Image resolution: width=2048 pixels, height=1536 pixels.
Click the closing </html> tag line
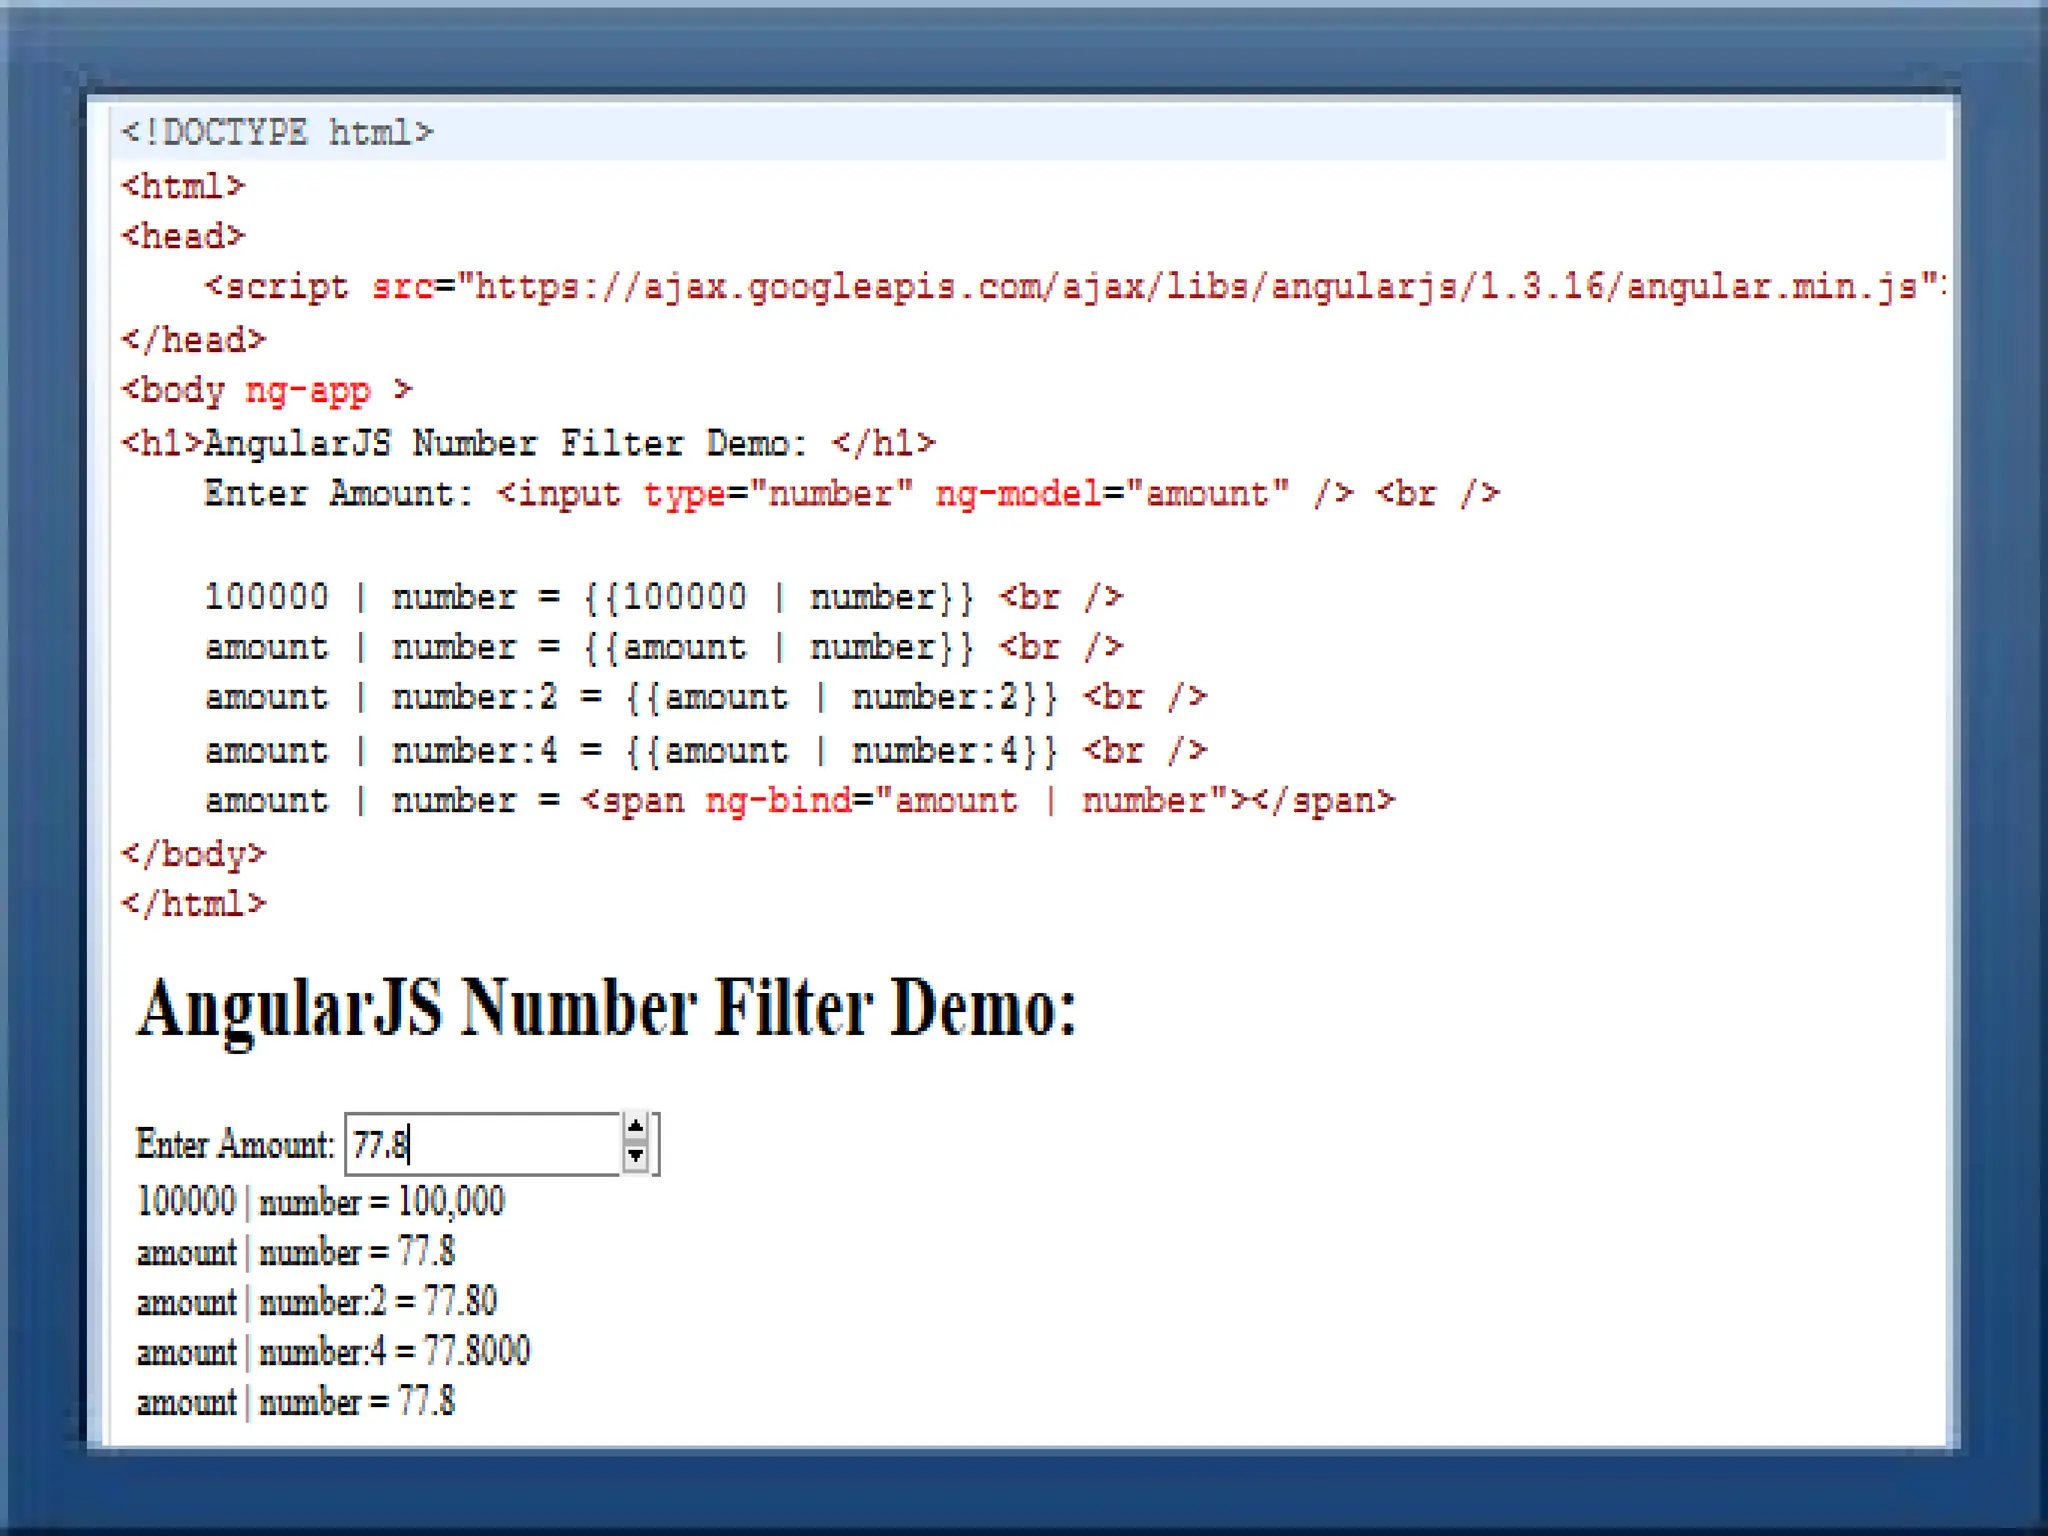(x=194, y=904)
